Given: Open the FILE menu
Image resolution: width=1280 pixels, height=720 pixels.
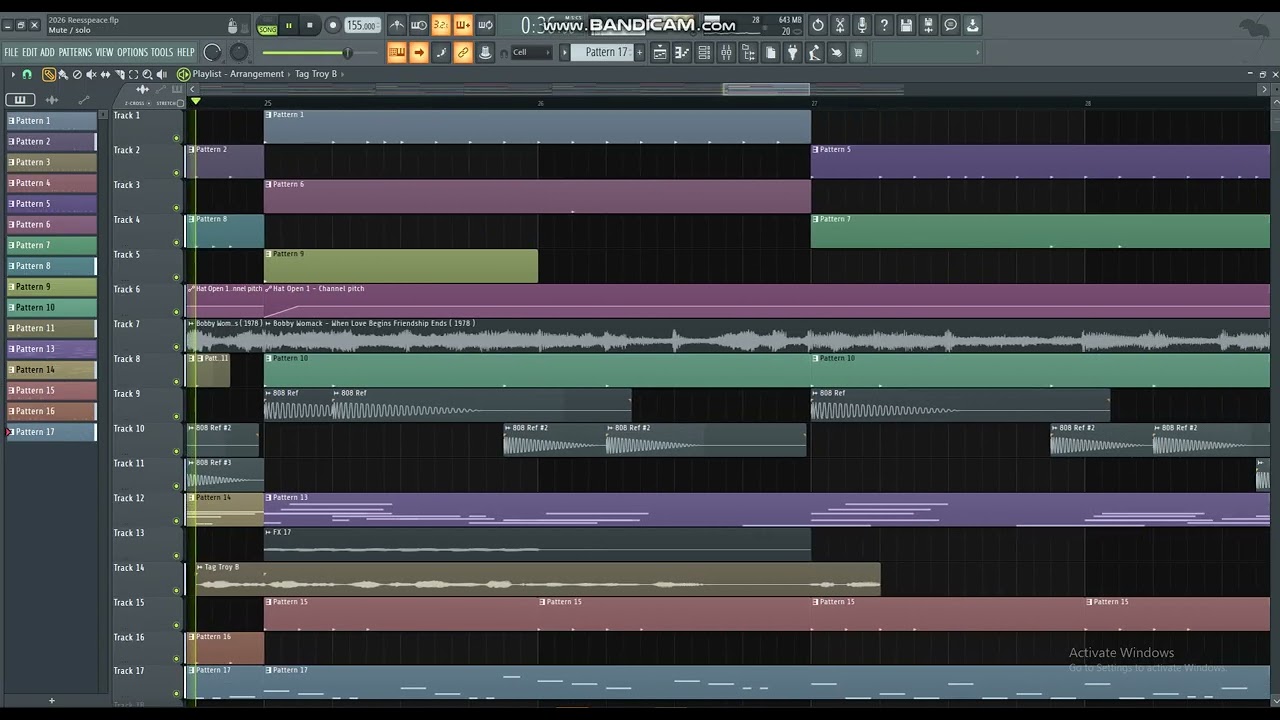Looking at the screenshot, I should point(11,52).
